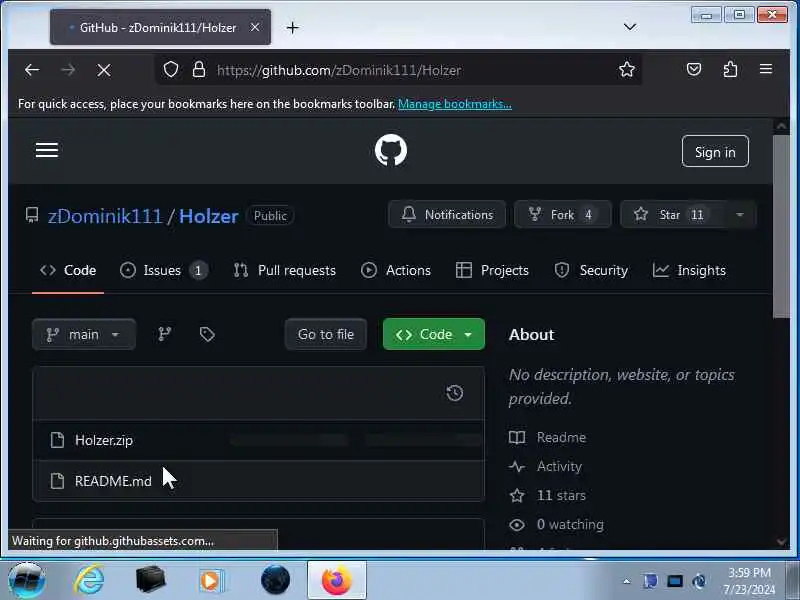The image size is (800, 600).
Task: Open the Windows Start menu
Action: tap(27, 580)
